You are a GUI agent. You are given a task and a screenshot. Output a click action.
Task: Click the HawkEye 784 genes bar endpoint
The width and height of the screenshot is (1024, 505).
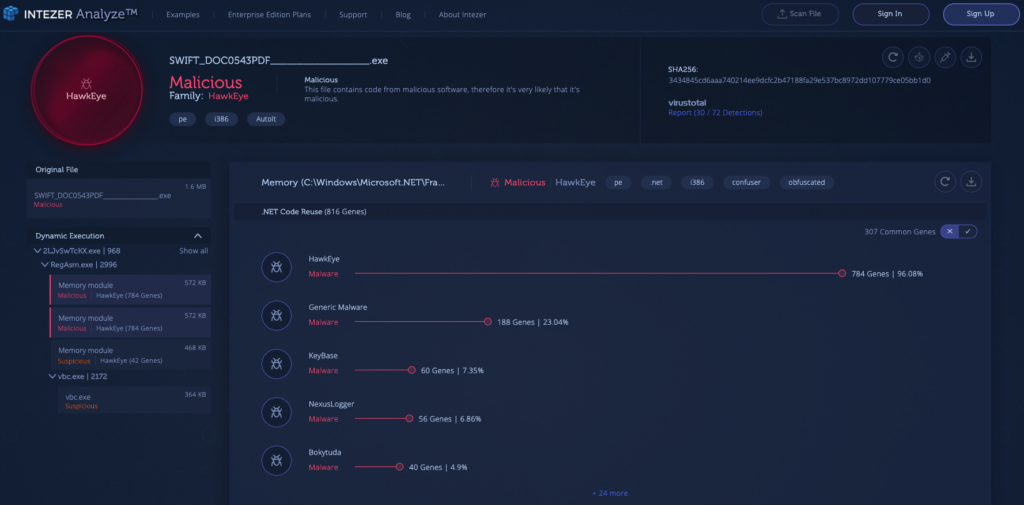tap(842, 274)
